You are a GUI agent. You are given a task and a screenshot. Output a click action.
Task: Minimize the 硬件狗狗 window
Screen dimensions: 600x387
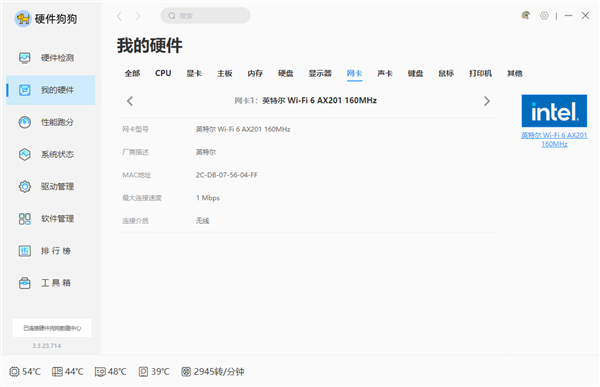(x=569, y=15)
